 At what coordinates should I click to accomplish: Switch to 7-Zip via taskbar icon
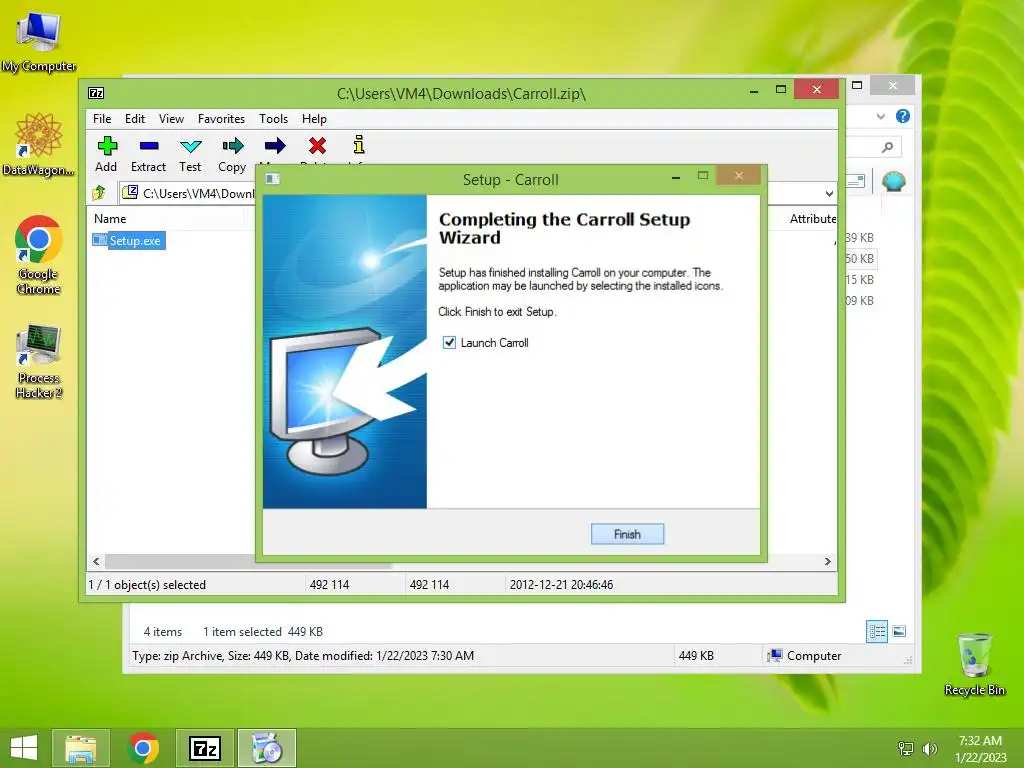coord(205,748)
